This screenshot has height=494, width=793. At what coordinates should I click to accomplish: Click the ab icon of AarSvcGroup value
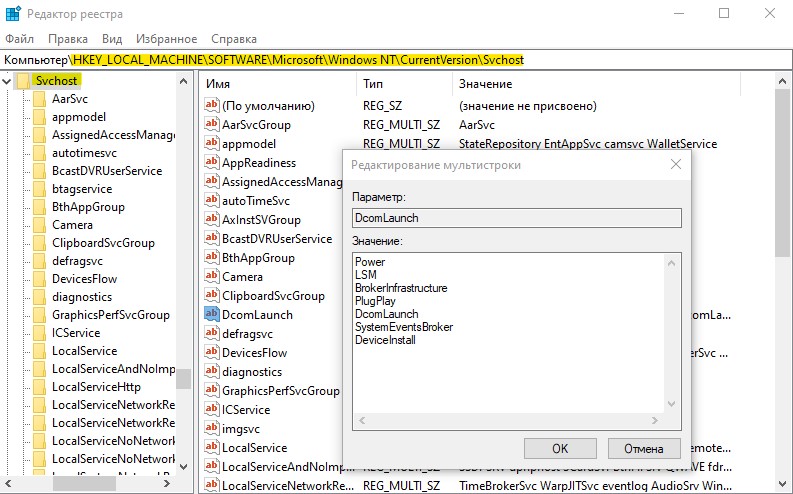point(211,124)
